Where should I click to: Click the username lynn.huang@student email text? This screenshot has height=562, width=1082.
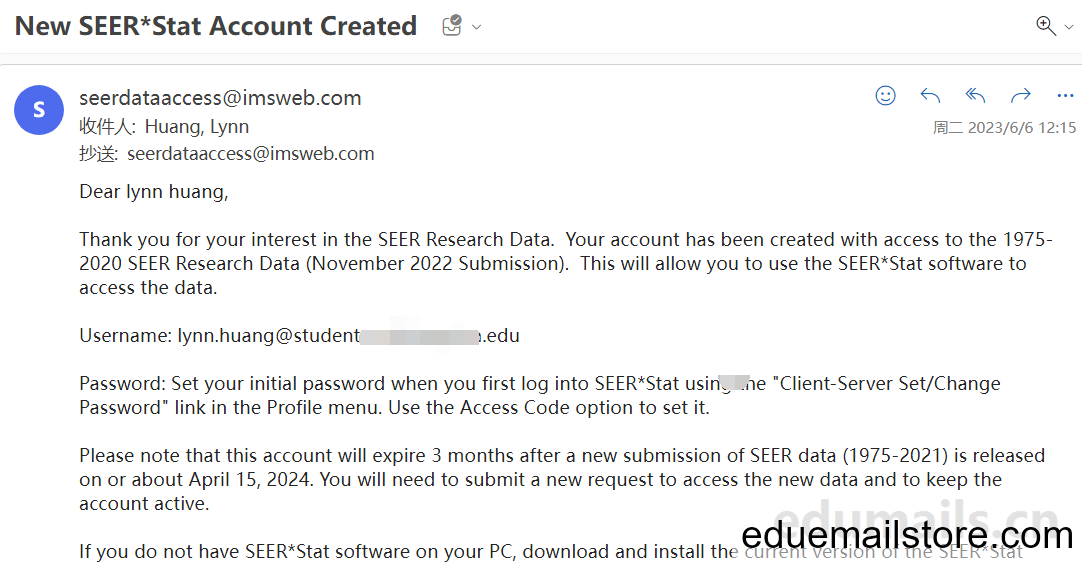coord(348,336)
